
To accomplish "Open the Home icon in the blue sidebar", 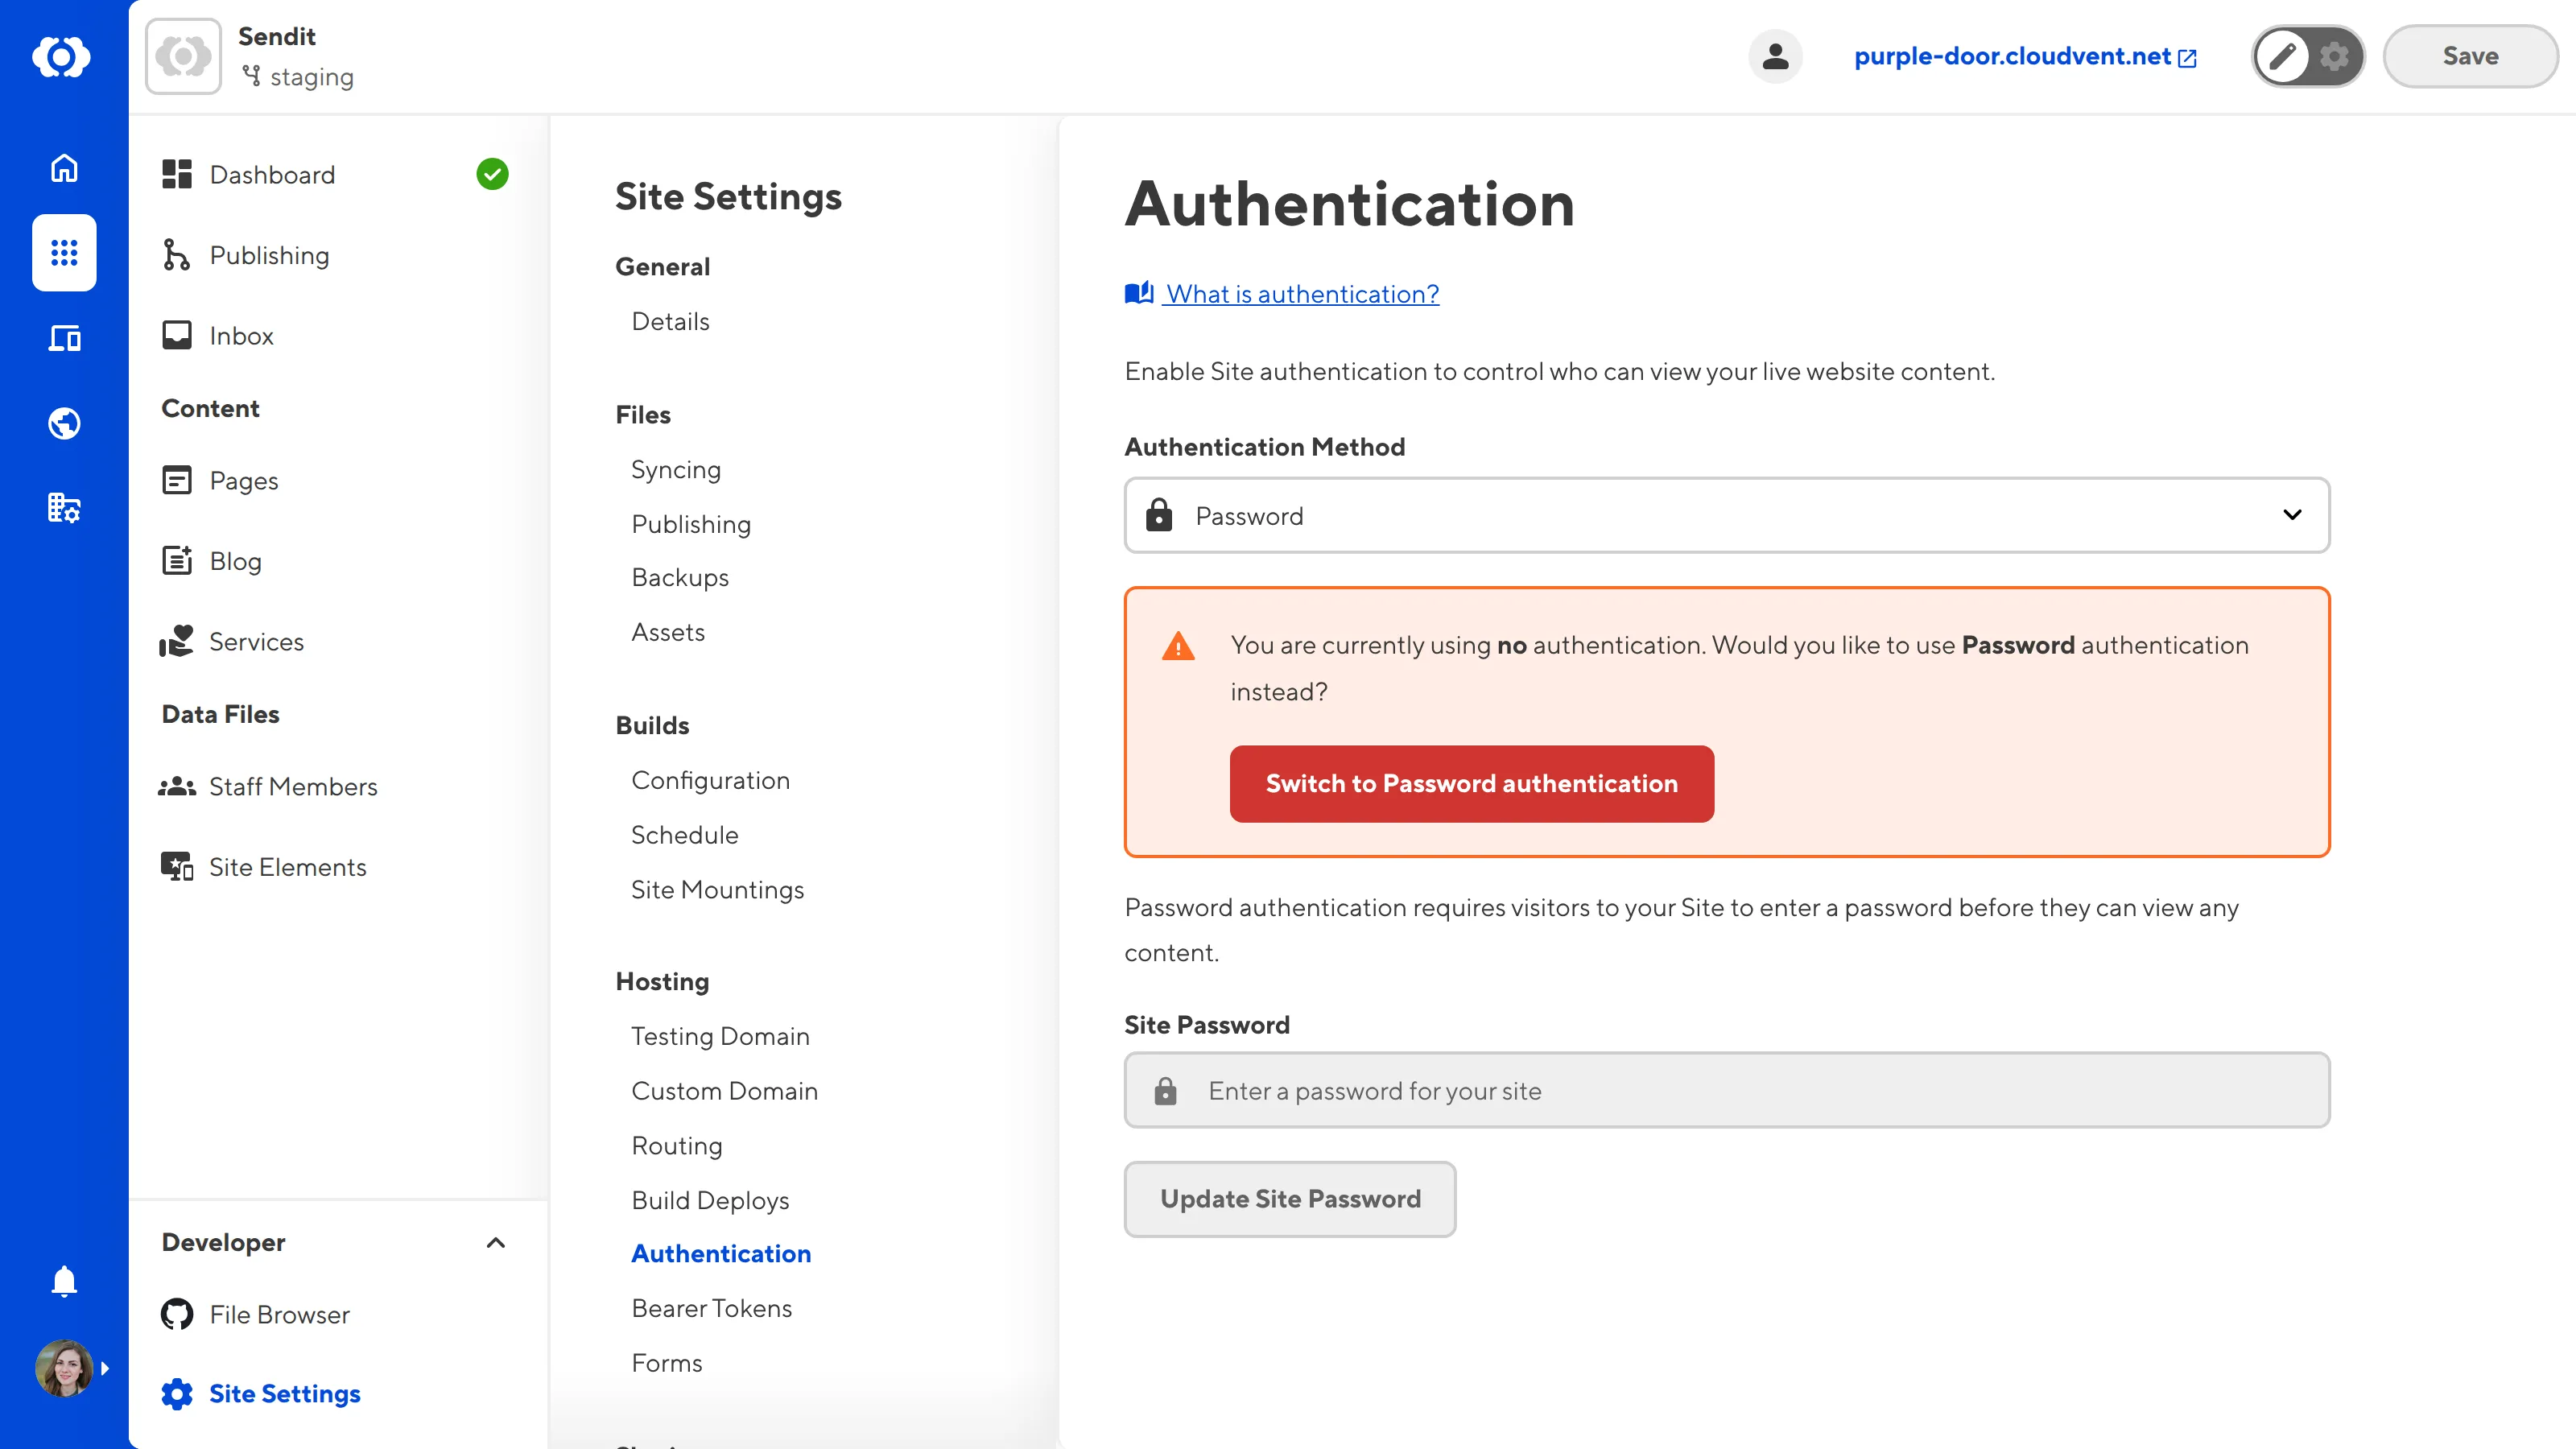I will 63,168.
